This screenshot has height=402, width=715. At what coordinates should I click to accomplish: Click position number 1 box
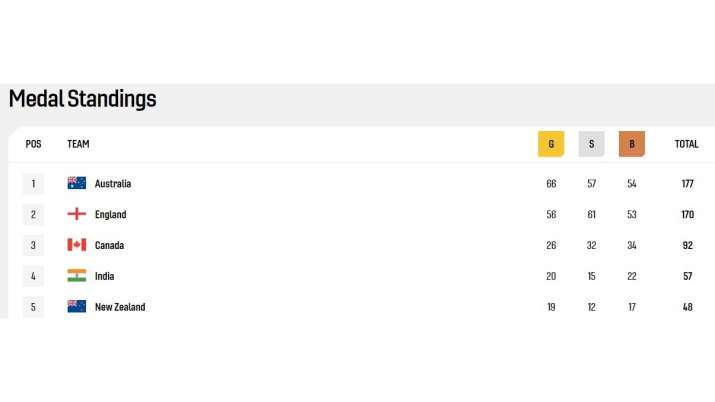tap(33, 184)
